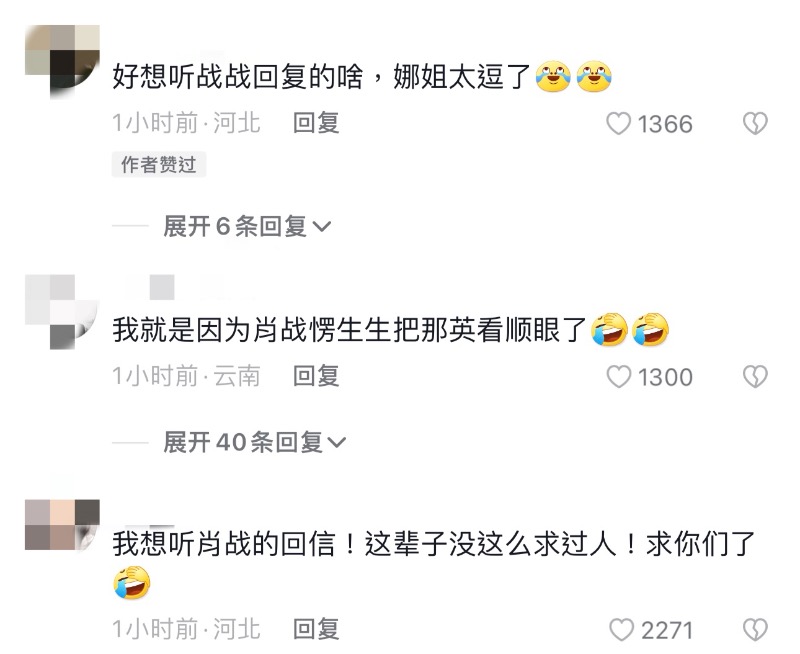Select the comment text 我想听肖战的回信
The width and height of the screenshot is (800, 654).
224,544
